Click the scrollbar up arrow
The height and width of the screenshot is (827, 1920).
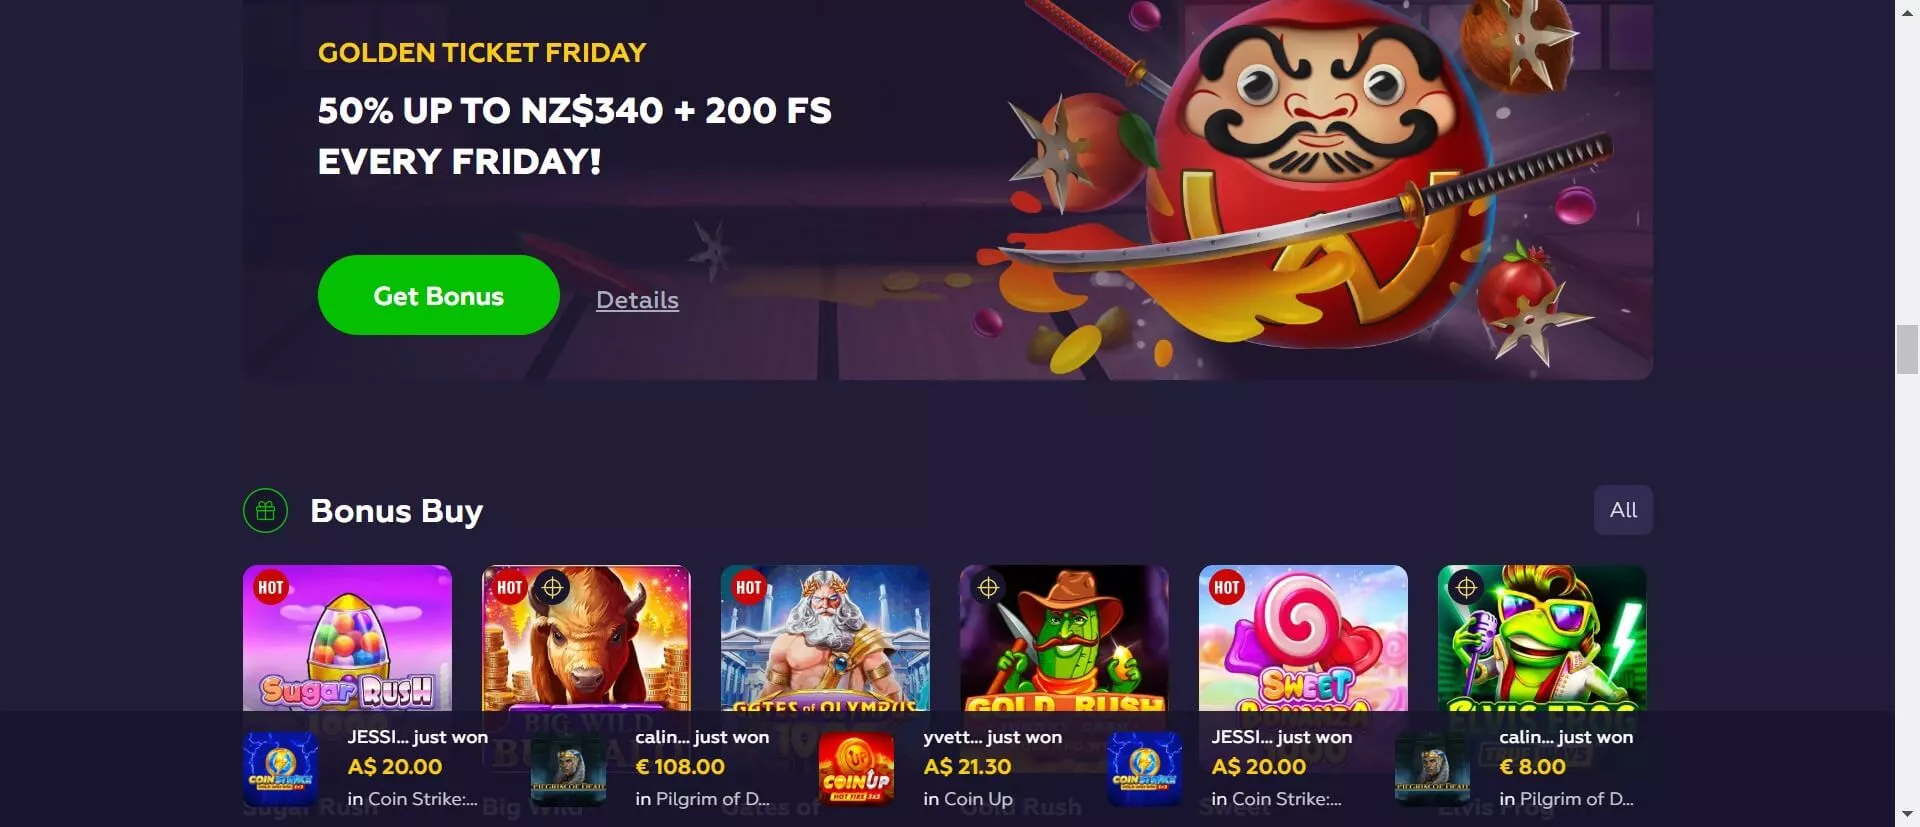1907,11
